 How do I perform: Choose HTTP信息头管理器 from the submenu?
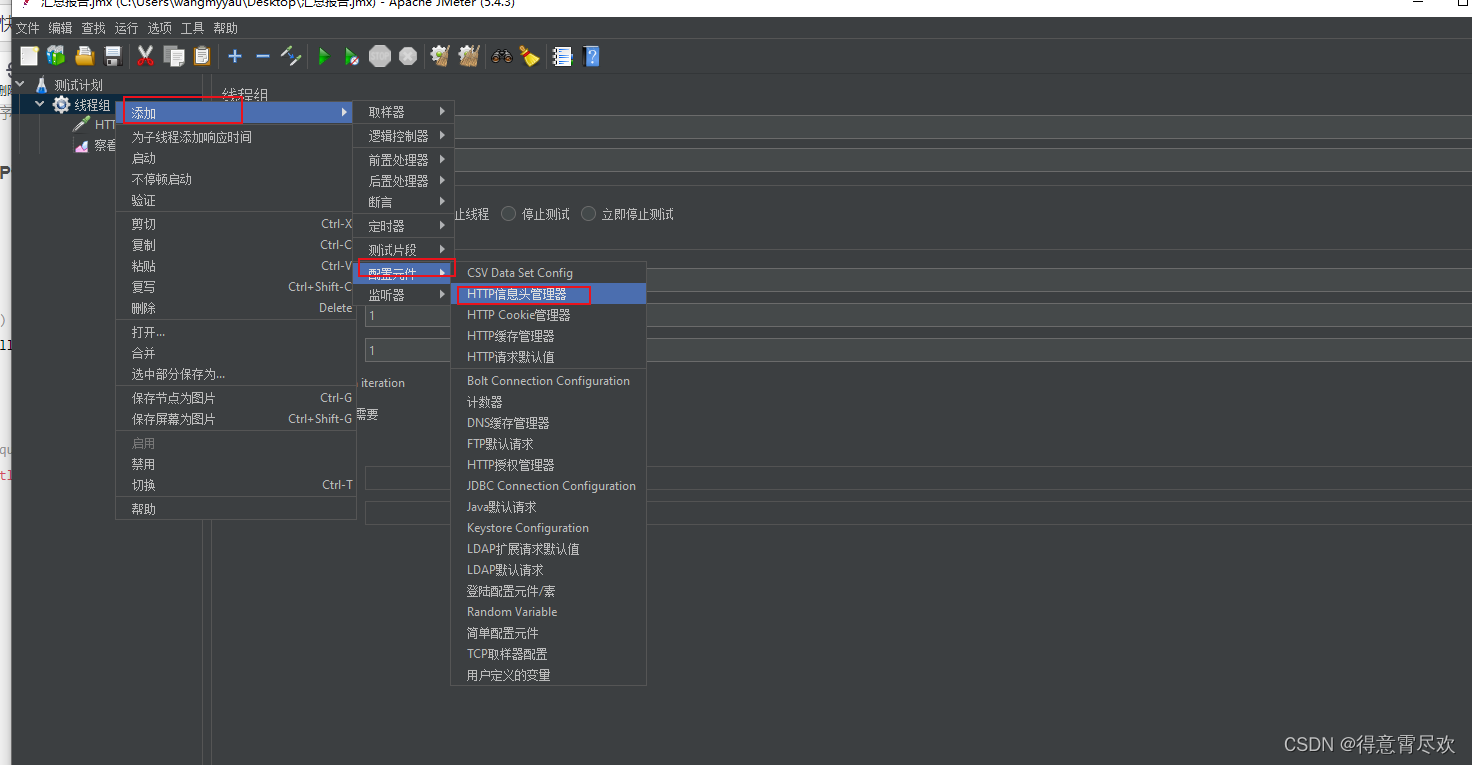point(549,294)
